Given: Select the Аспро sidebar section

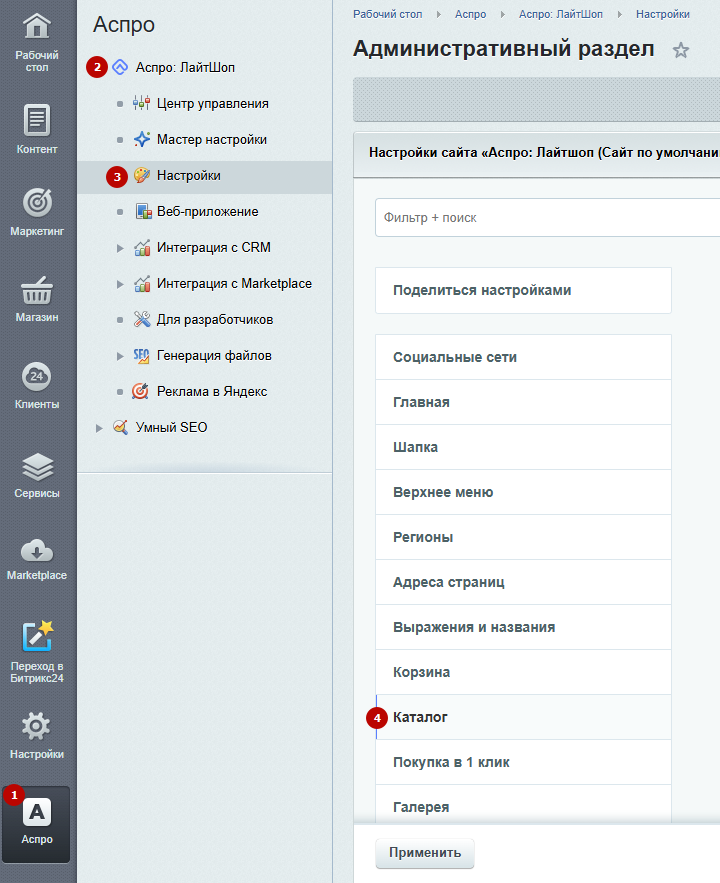Looking at the screenshot, I should (37, 824).
